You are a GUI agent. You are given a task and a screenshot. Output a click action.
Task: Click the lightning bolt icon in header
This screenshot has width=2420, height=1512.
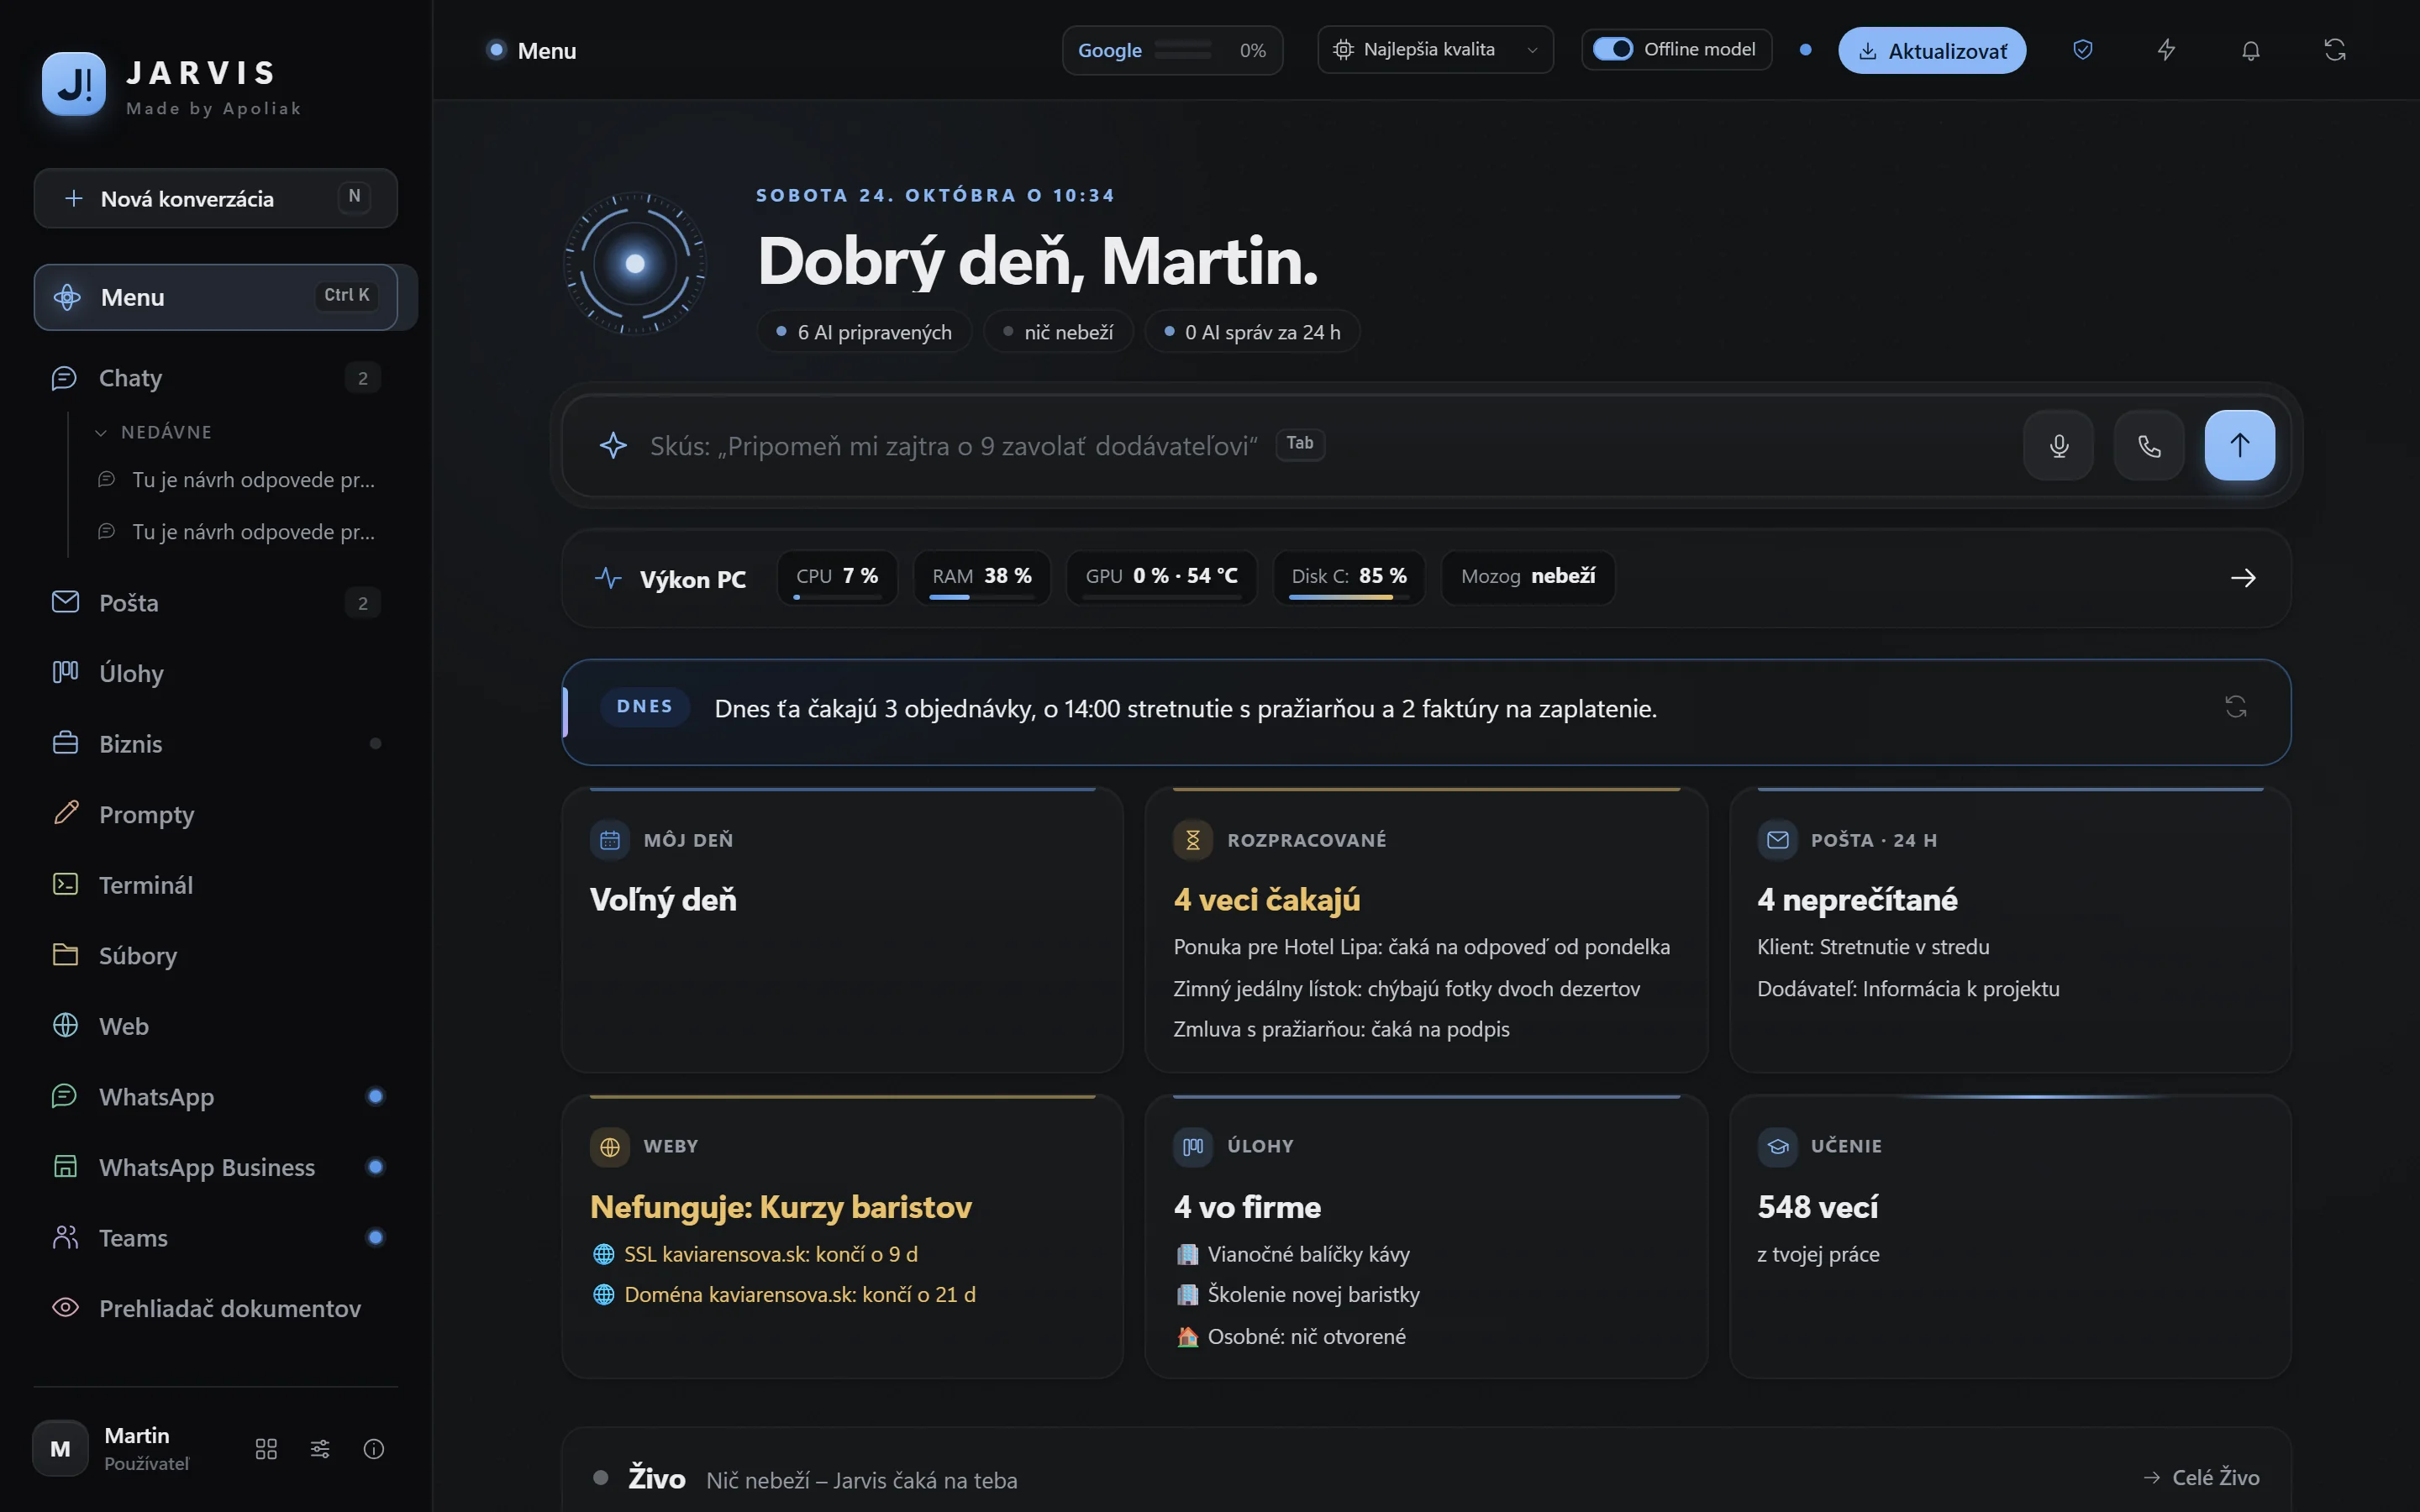click(2167, 50)
